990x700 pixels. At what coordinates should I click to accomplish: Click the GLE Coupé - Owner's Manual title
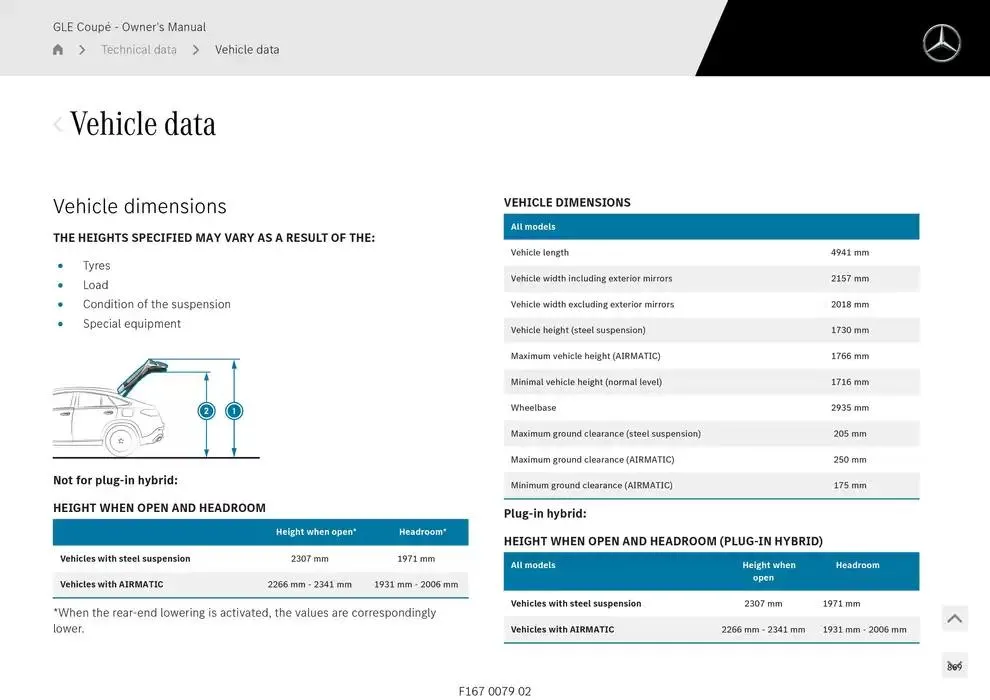(129, 27)
